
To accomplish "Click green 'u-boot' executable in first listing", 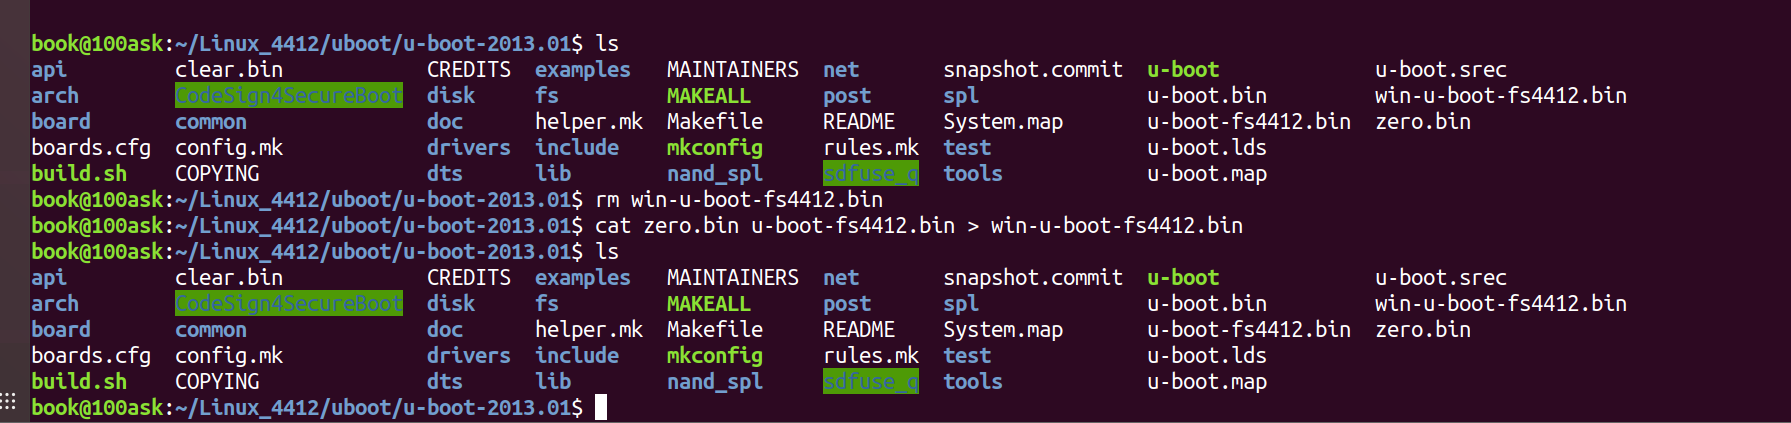I will click(1183, 69).
